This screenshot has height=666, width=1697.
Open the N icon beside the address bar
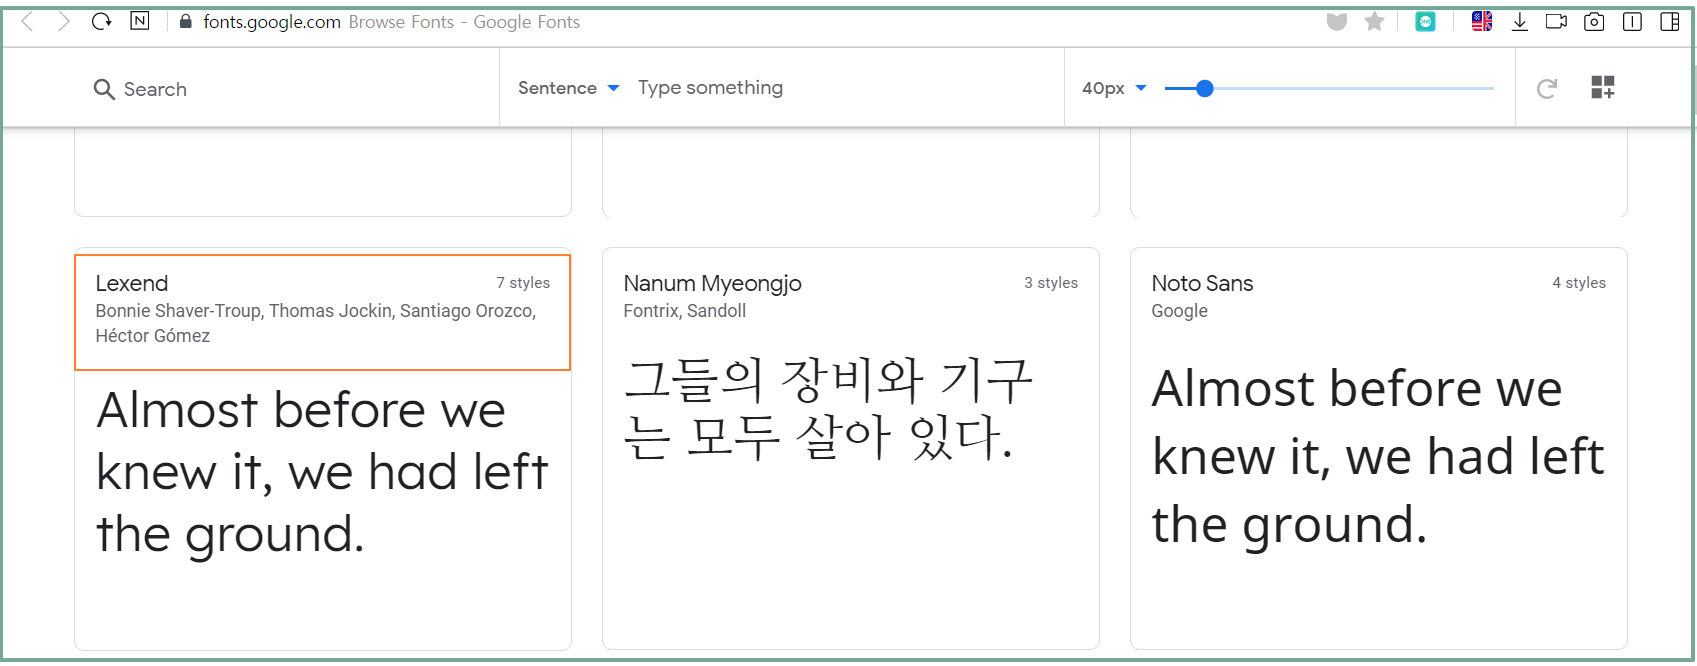[140, 21]
